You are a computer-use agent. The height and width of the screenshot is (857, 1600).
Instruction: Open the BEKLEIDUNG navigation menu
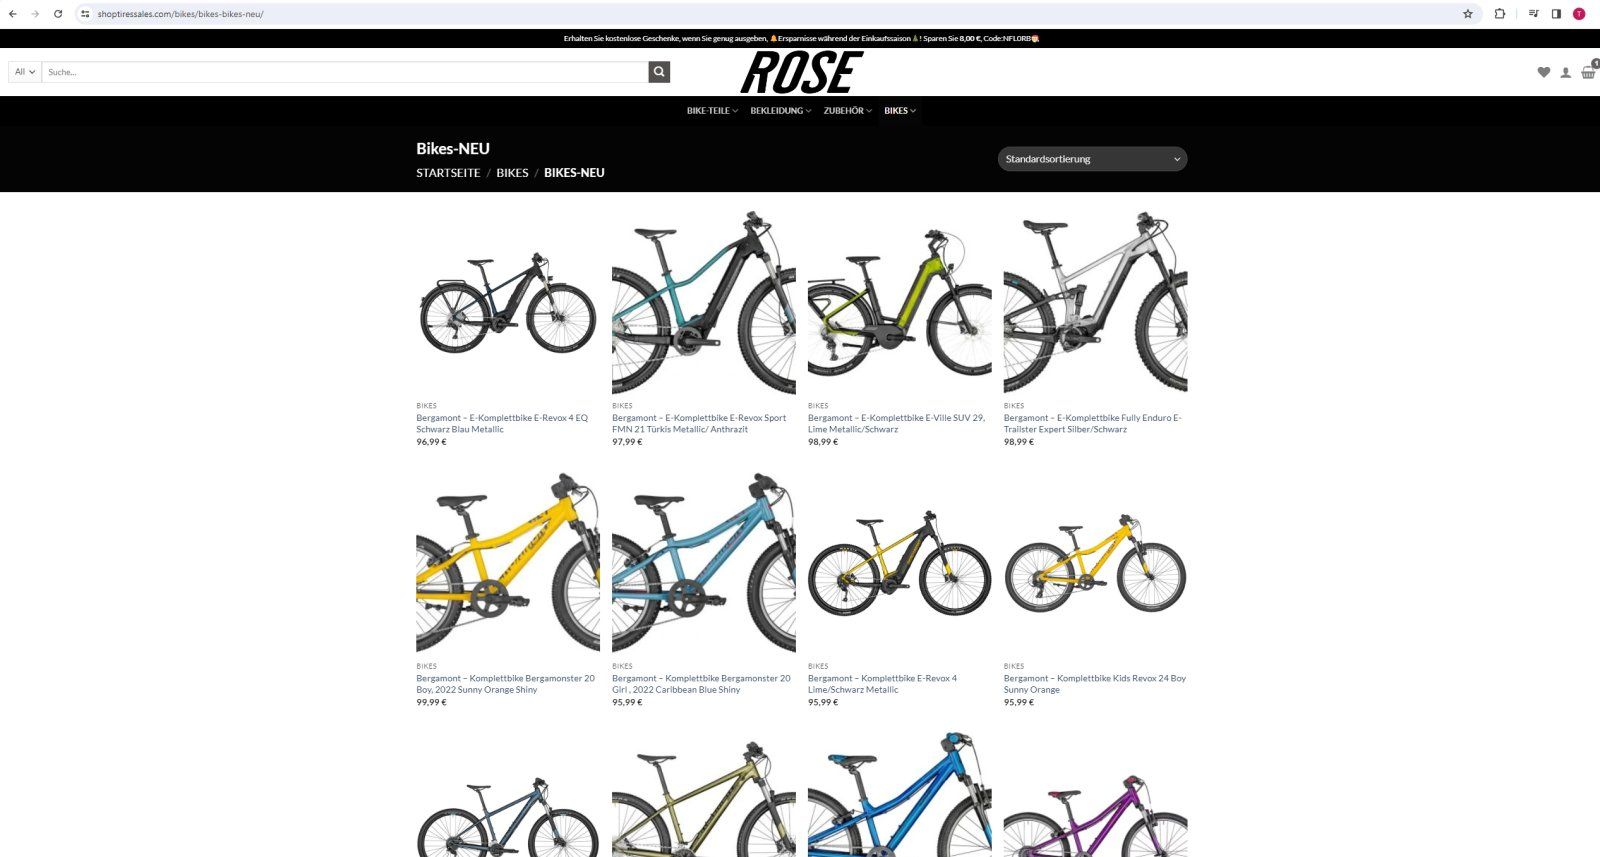[781, 111]
